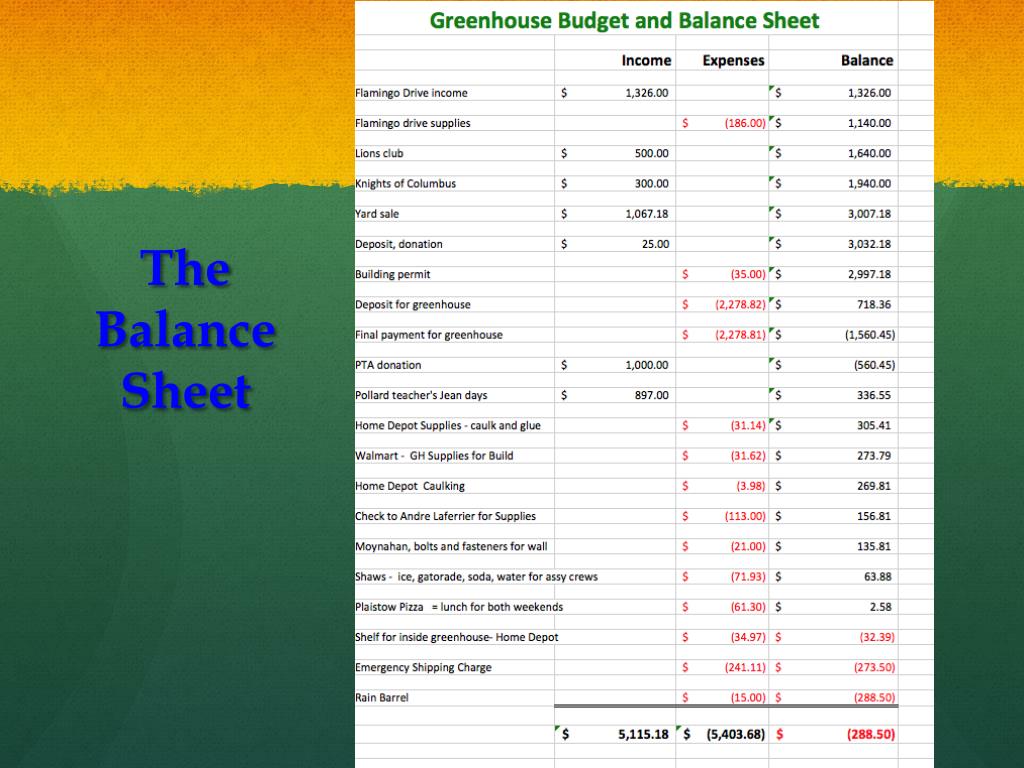Click the income value 897.00
The image size is (1024, 768).
tap(652, 395)
